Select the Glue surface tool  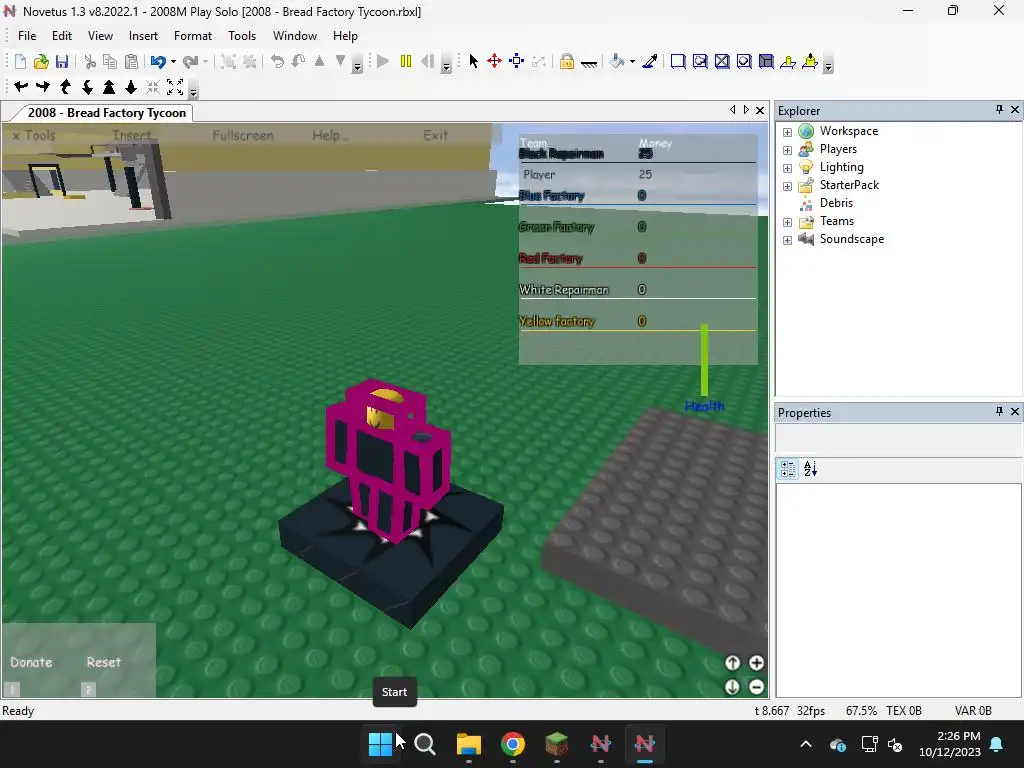(x=700, y=61)
